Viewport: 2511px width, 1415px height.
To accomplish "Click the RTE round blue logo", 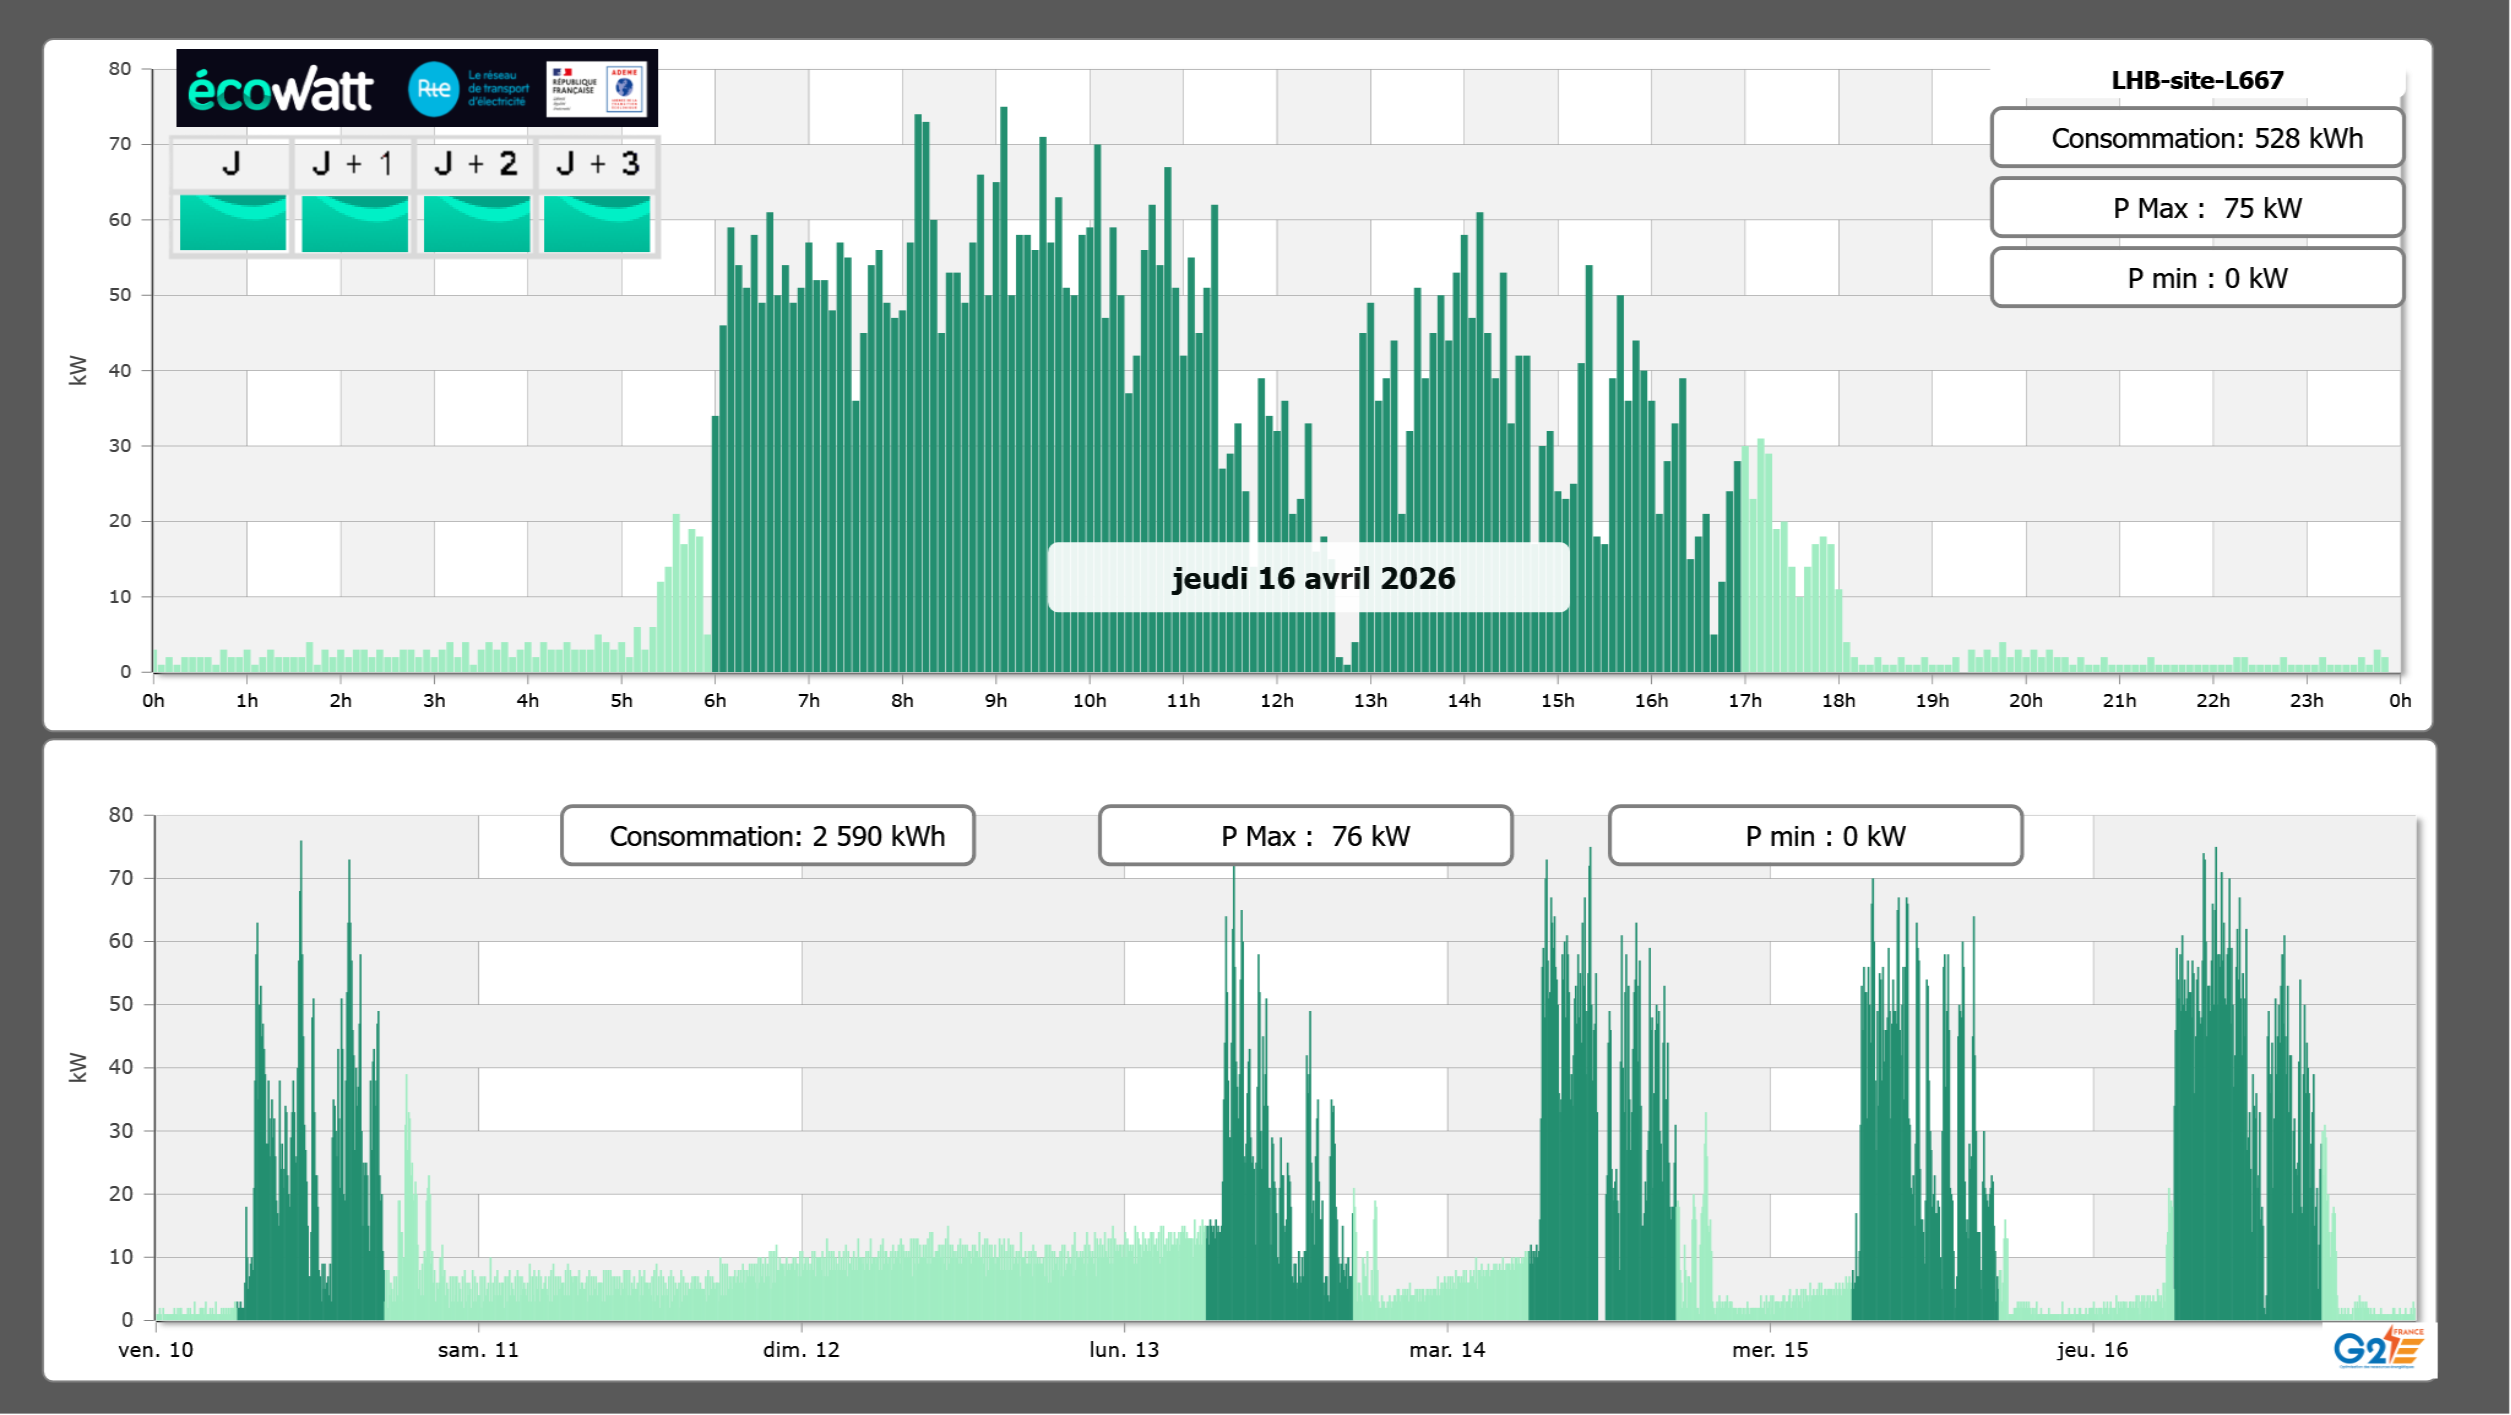I will coord(433,89).
